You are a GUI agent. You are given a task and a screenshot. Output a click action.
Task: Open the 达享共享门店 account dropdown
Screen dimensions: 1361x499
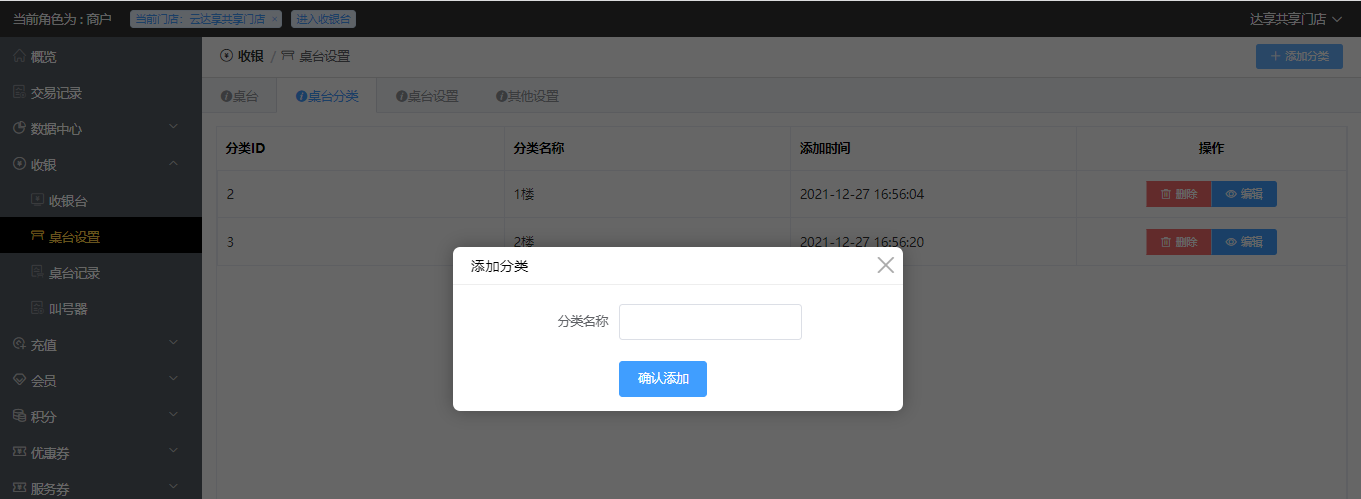[x=1296, y=19]
